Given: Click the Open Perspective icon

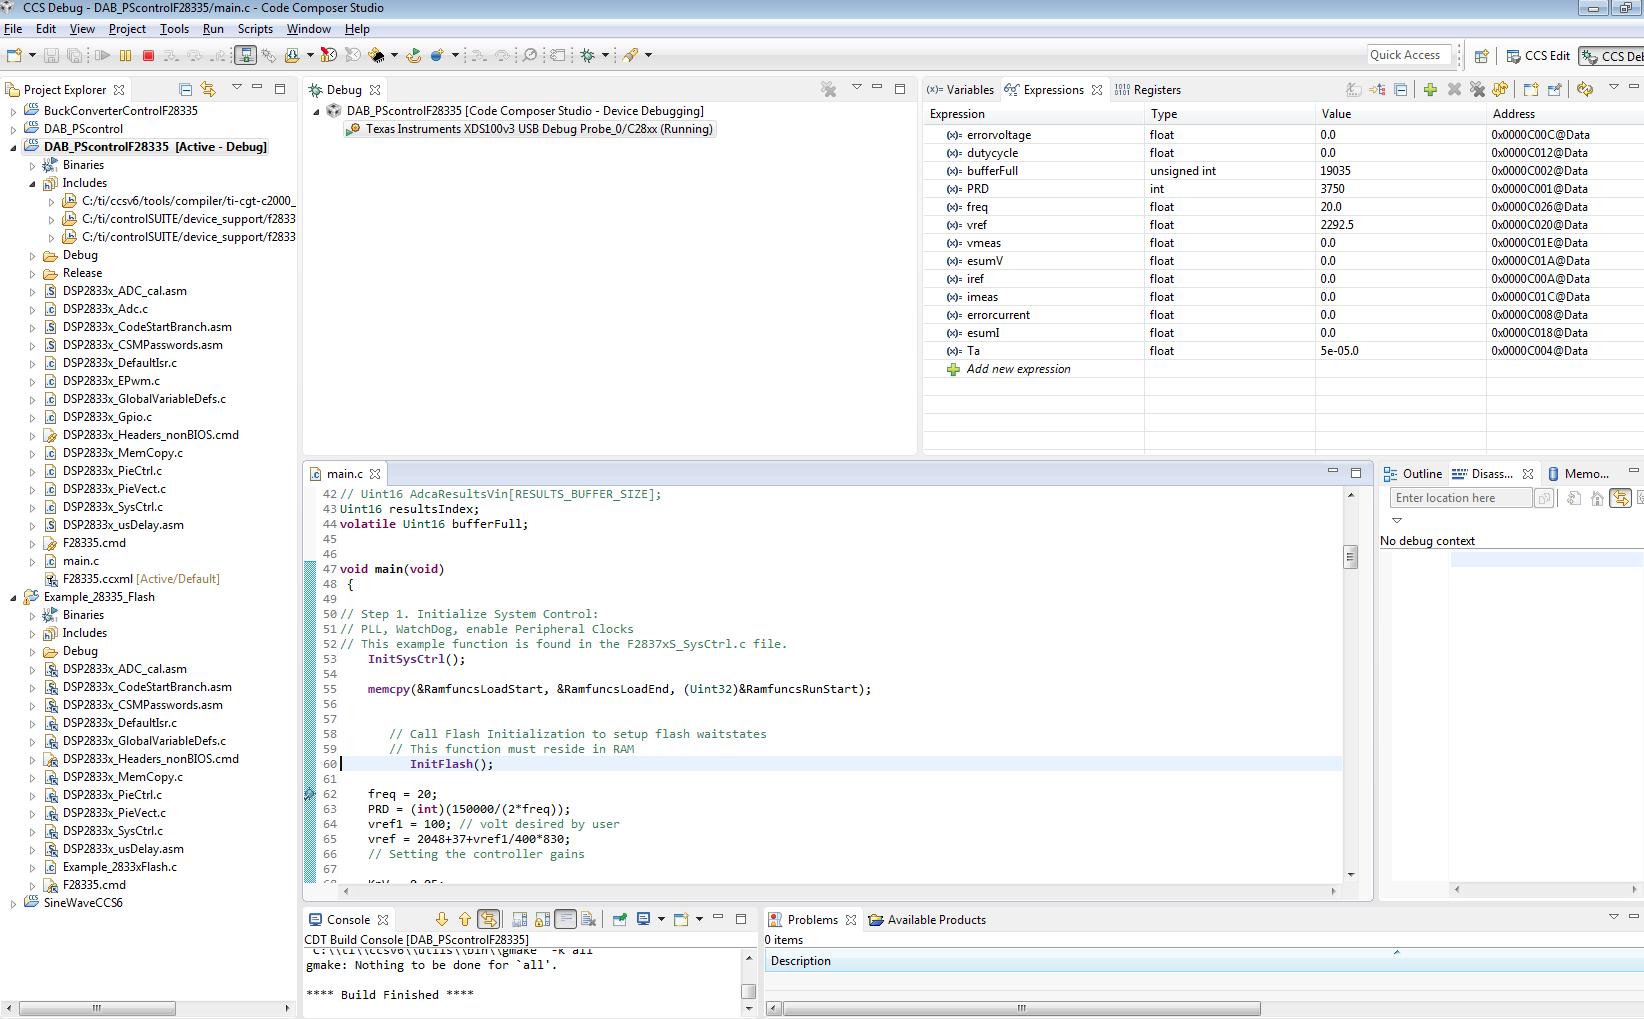Looking at the screenshot, I should 1482,56.
